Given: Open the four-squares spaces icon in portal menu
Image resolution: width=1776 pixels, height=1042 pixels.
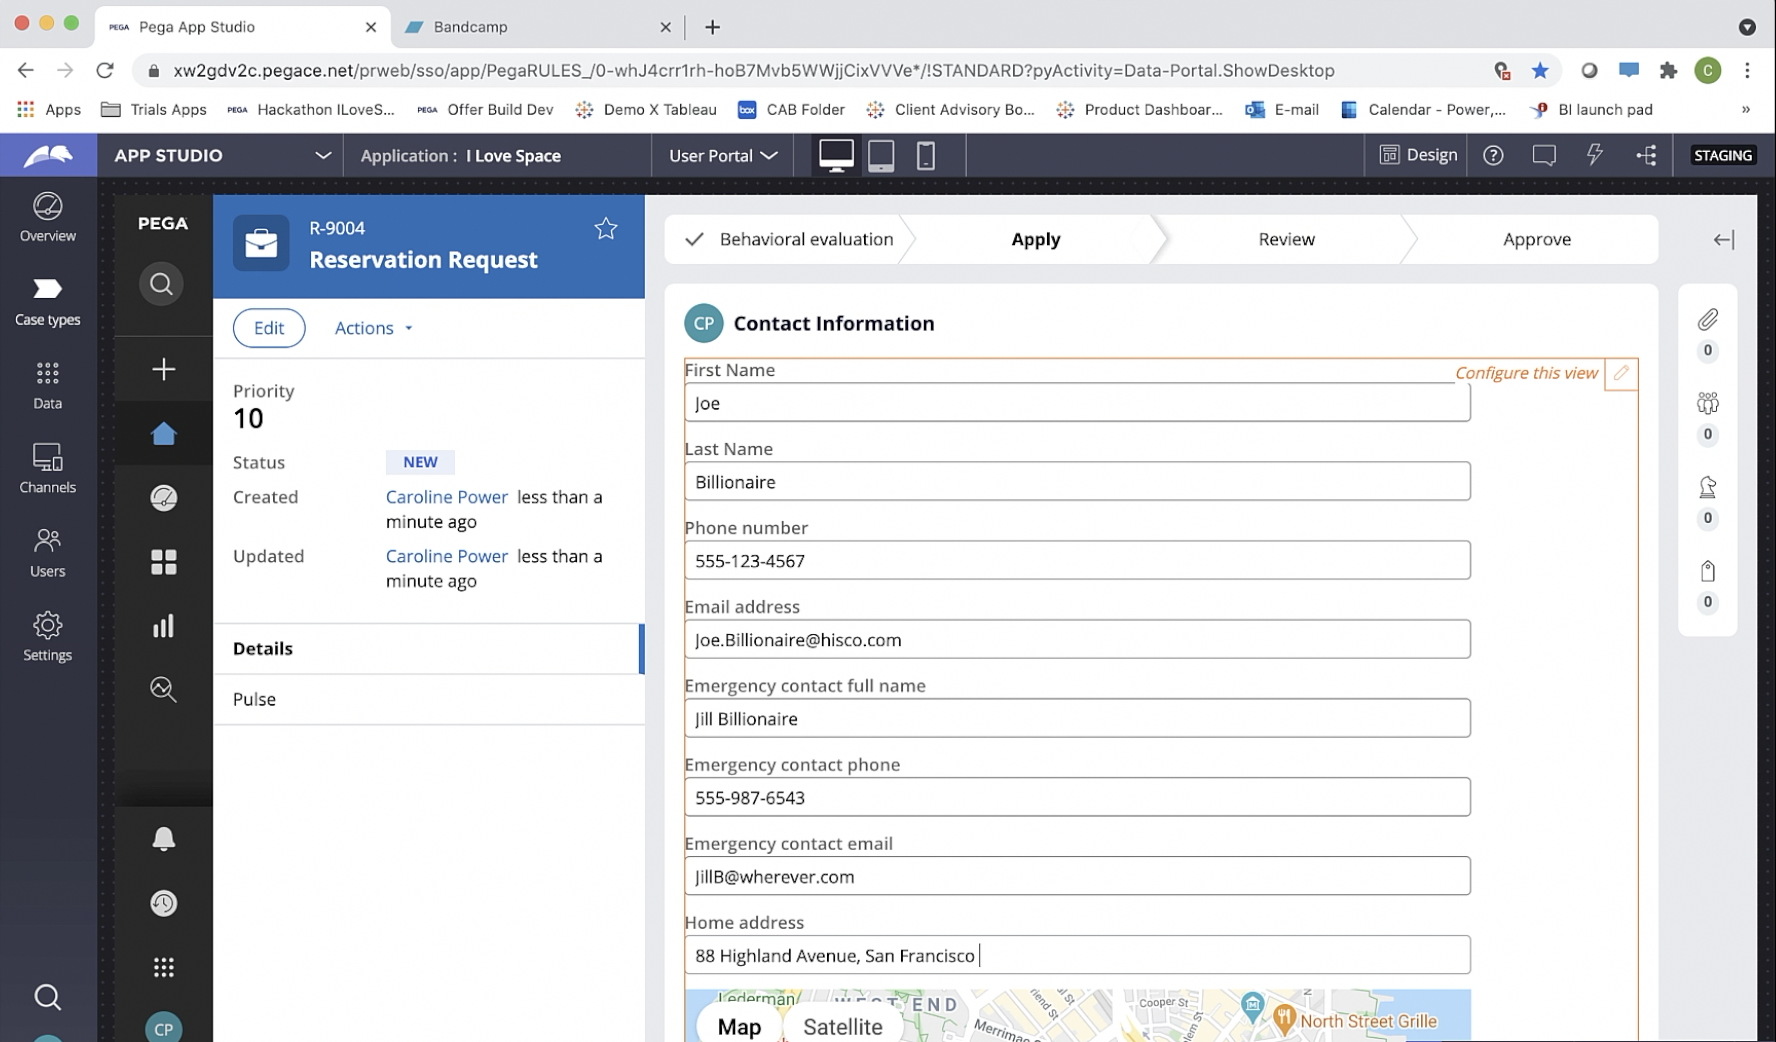Looking at the screenshot, I should [163, 562].
